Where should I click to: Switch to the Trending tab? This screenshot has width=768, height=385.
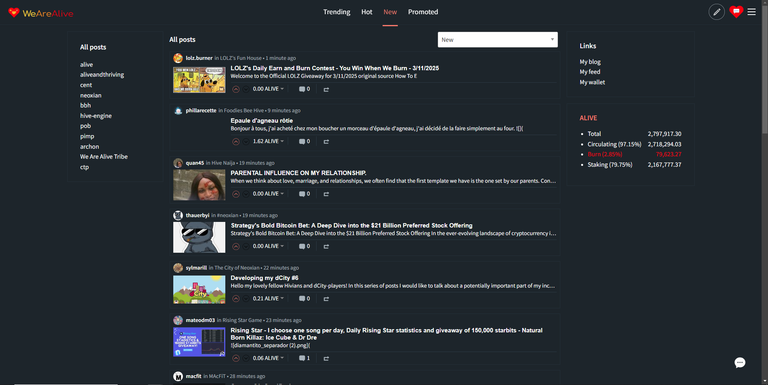pyautogui.click(x=336, y=12)
